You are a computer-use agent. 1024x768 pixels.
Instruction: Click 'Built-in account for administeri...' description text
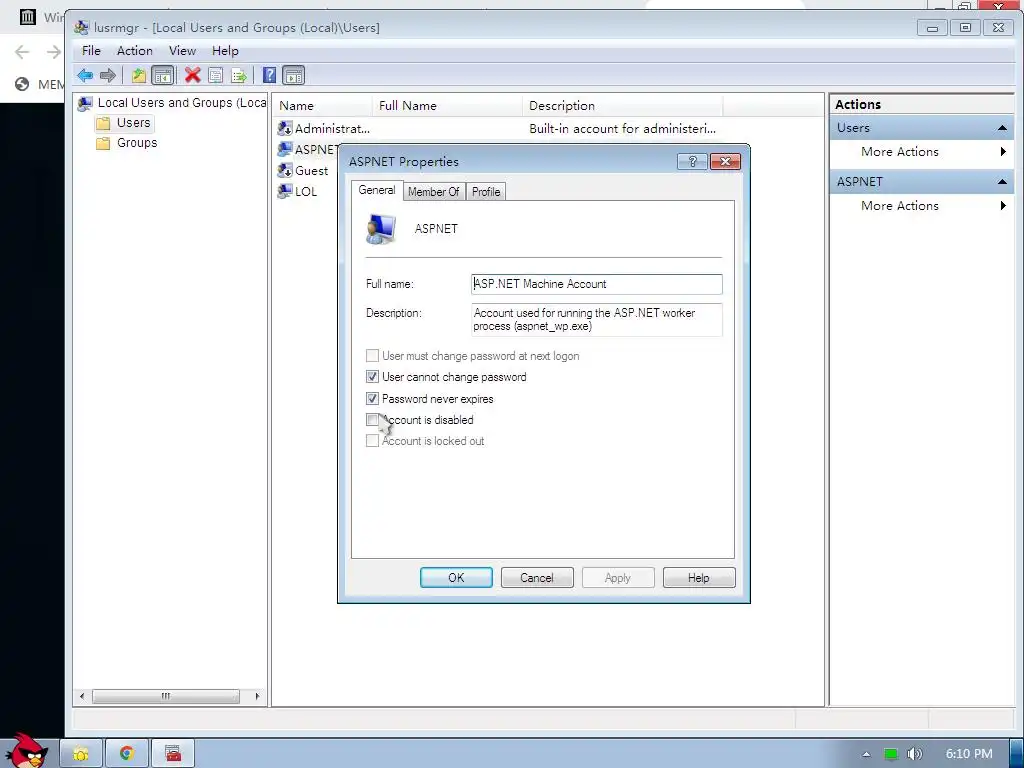(x=622, y=129)
